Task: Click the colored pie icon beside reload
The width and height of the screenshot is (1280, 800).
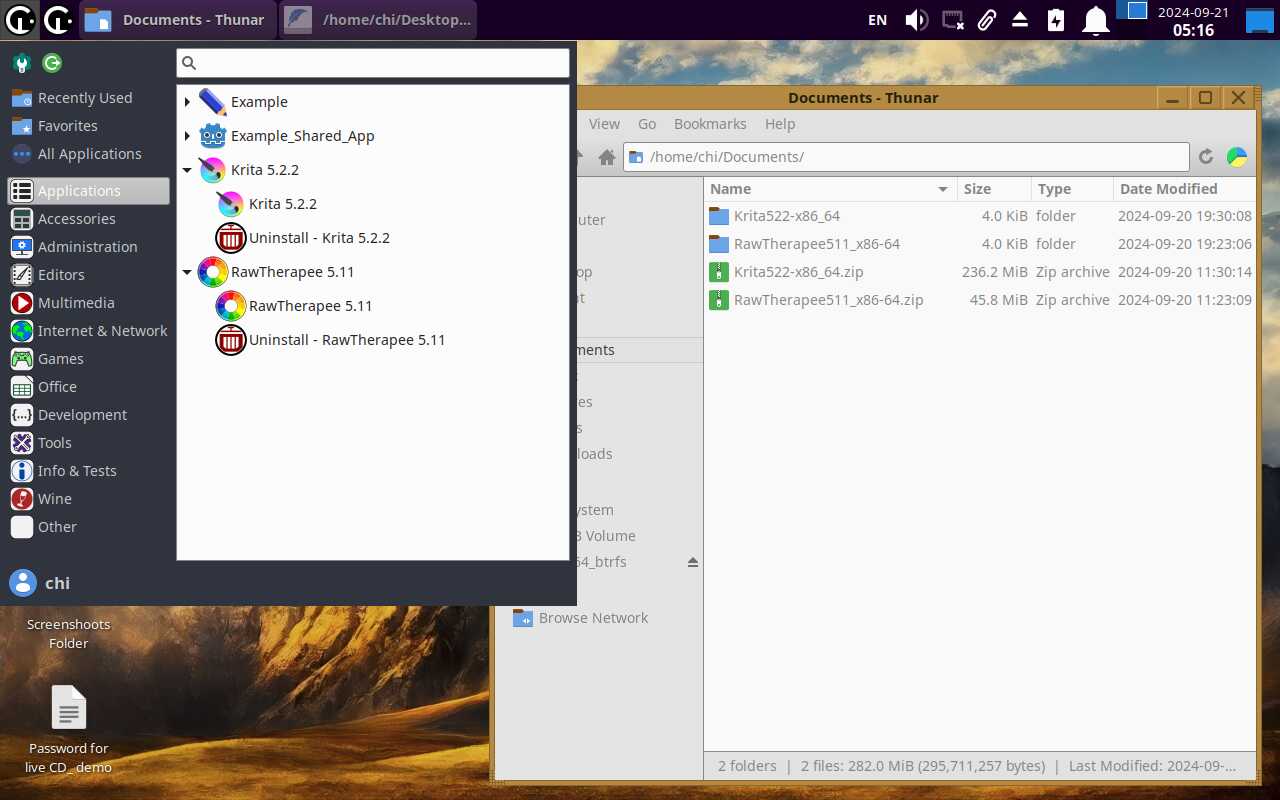Action: pyautogui.click(x=1237, y=157)
